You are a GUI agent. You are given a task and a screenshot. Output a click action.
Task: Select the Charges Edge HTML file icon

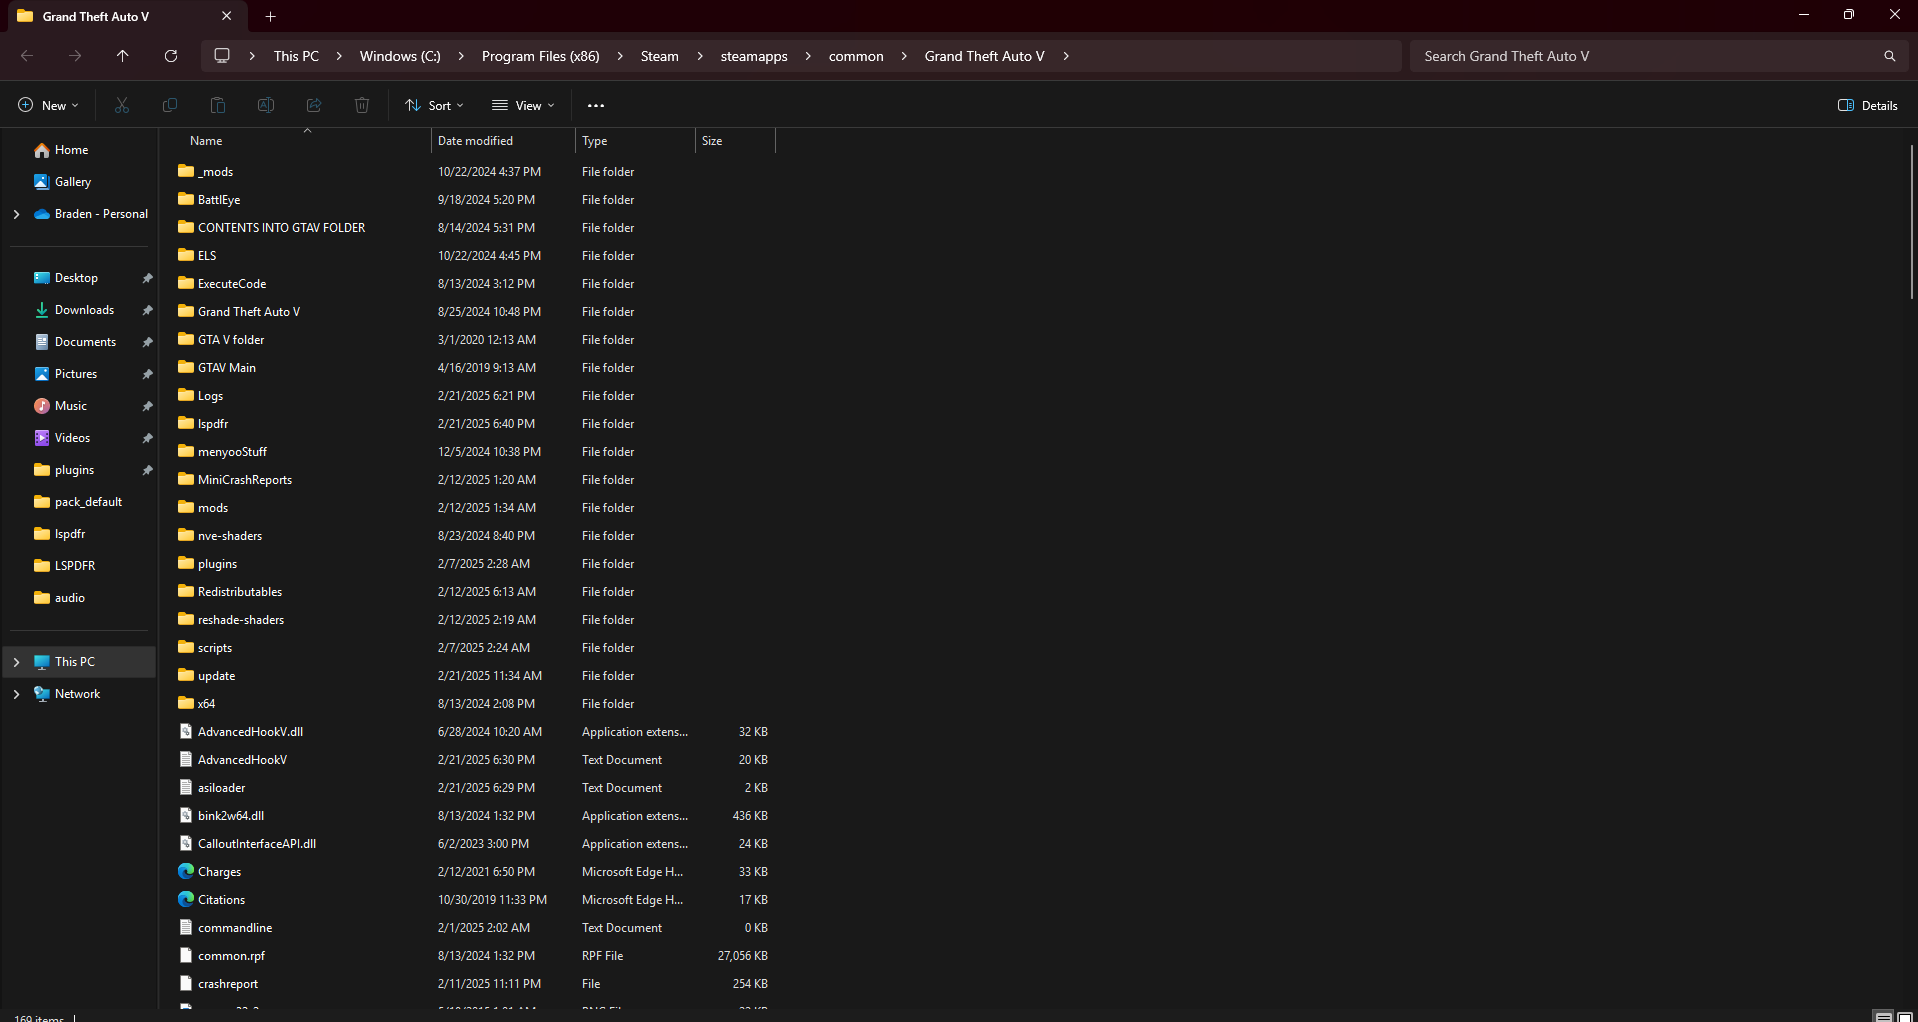point(186,871)
